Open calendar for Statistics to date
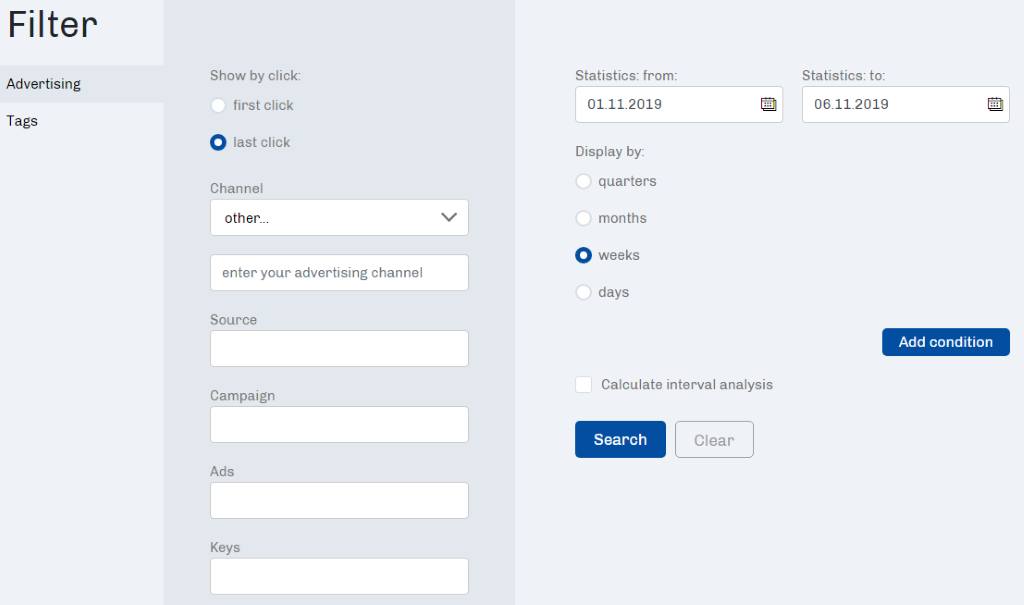Image resolution: width=1024 pixels, height=605 pixels. pos(995,104)
